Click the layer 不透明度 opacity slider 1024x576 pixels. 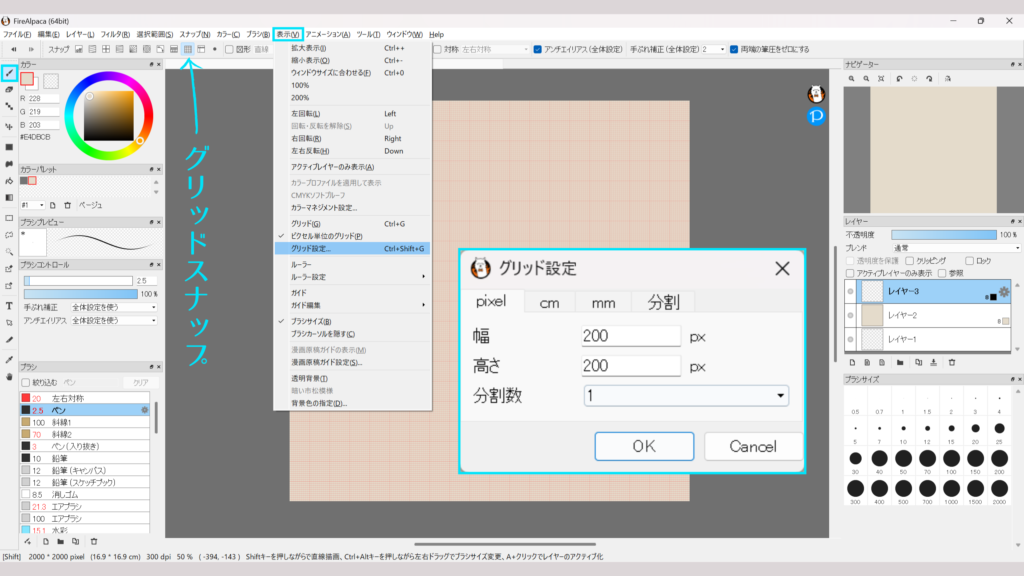click(941, 234)
